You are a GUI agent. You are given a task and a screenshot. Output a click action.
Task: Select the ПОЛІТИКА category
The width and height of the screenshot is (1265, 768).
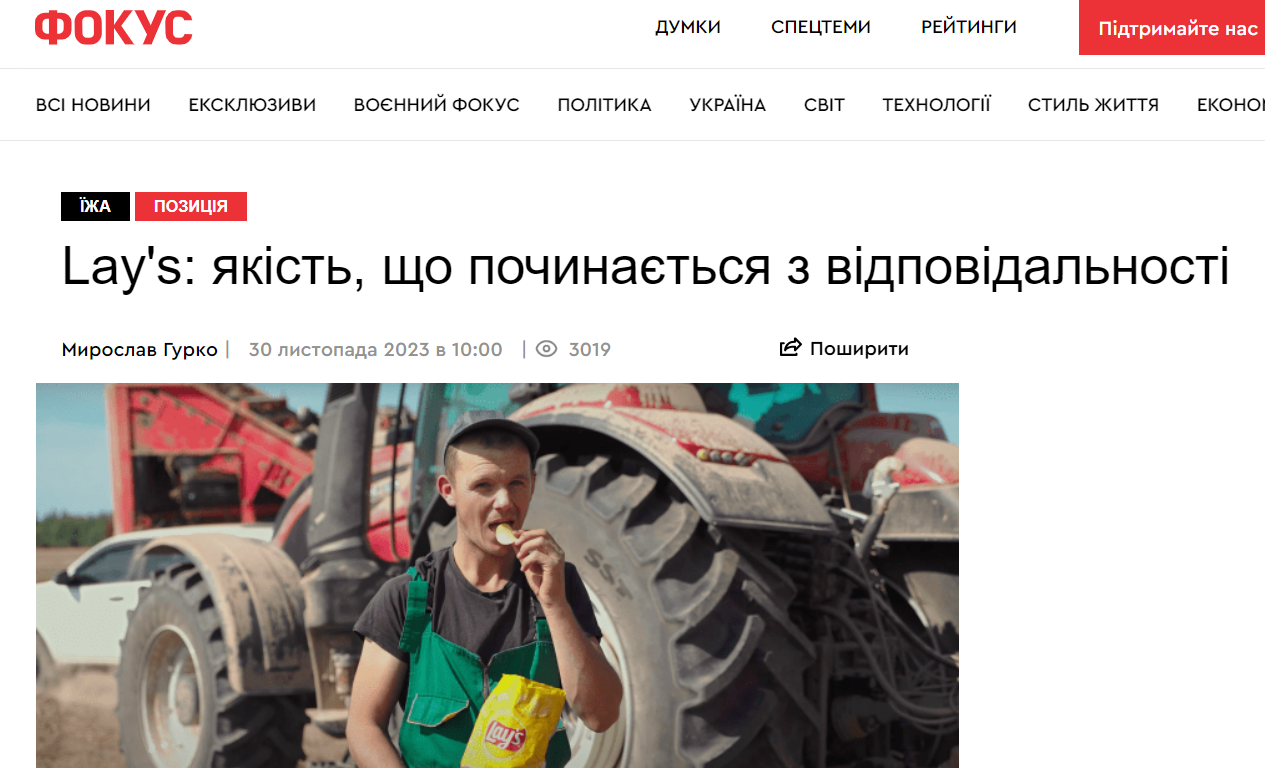point(604,105)
